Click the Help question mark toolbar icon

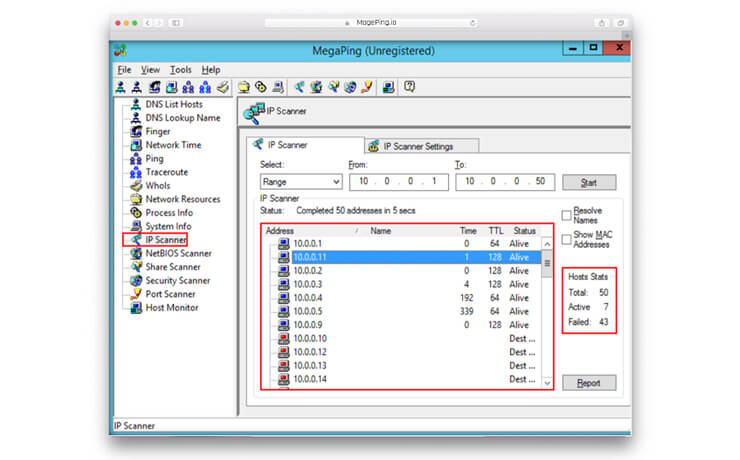(x=409, y=87)
